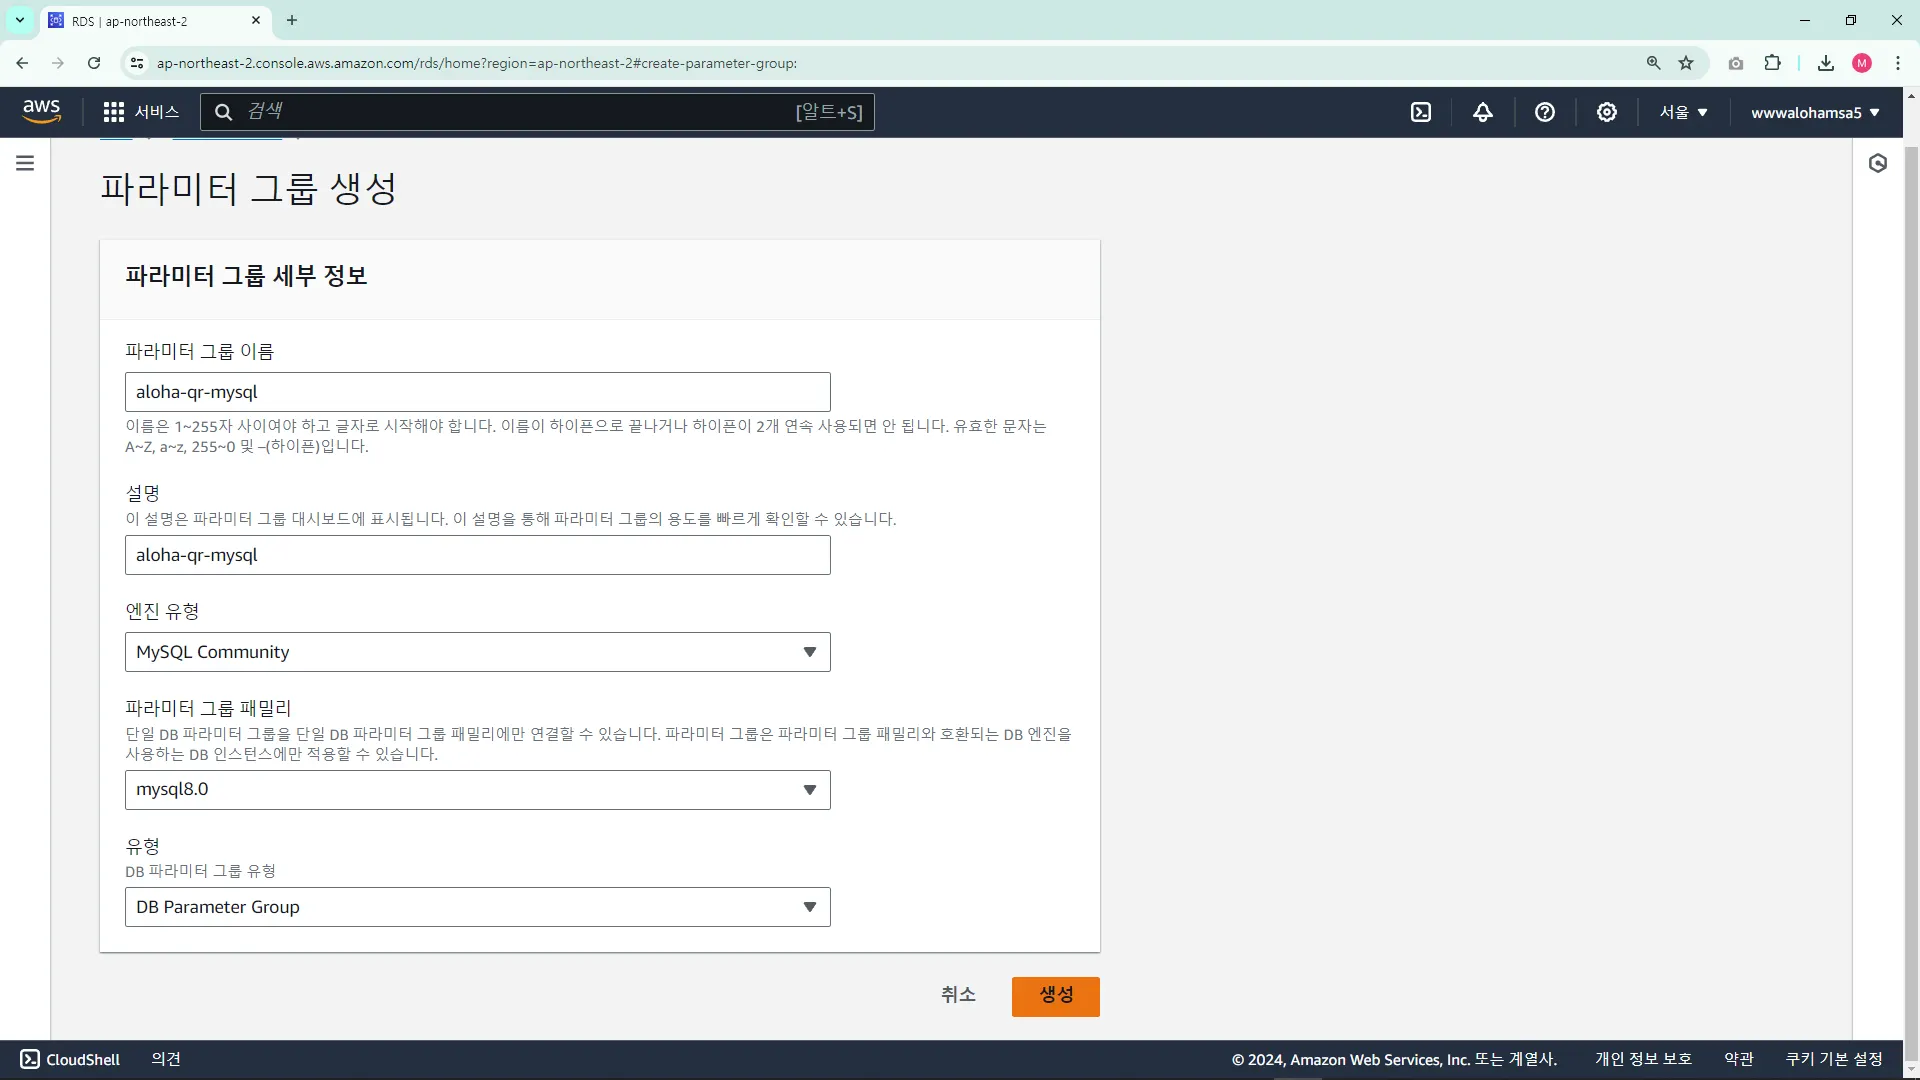Expand the mysql8.0 parameter group family dropdown
1920x1080 pixels.
tap(477, 790)
